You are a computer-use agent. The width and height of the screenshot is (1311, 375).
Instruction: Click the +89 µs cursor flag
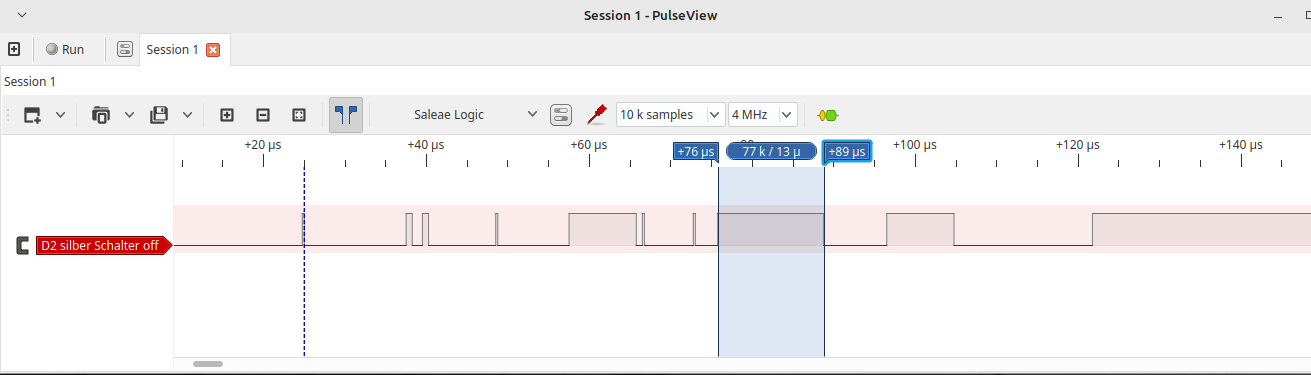[846, 152]
